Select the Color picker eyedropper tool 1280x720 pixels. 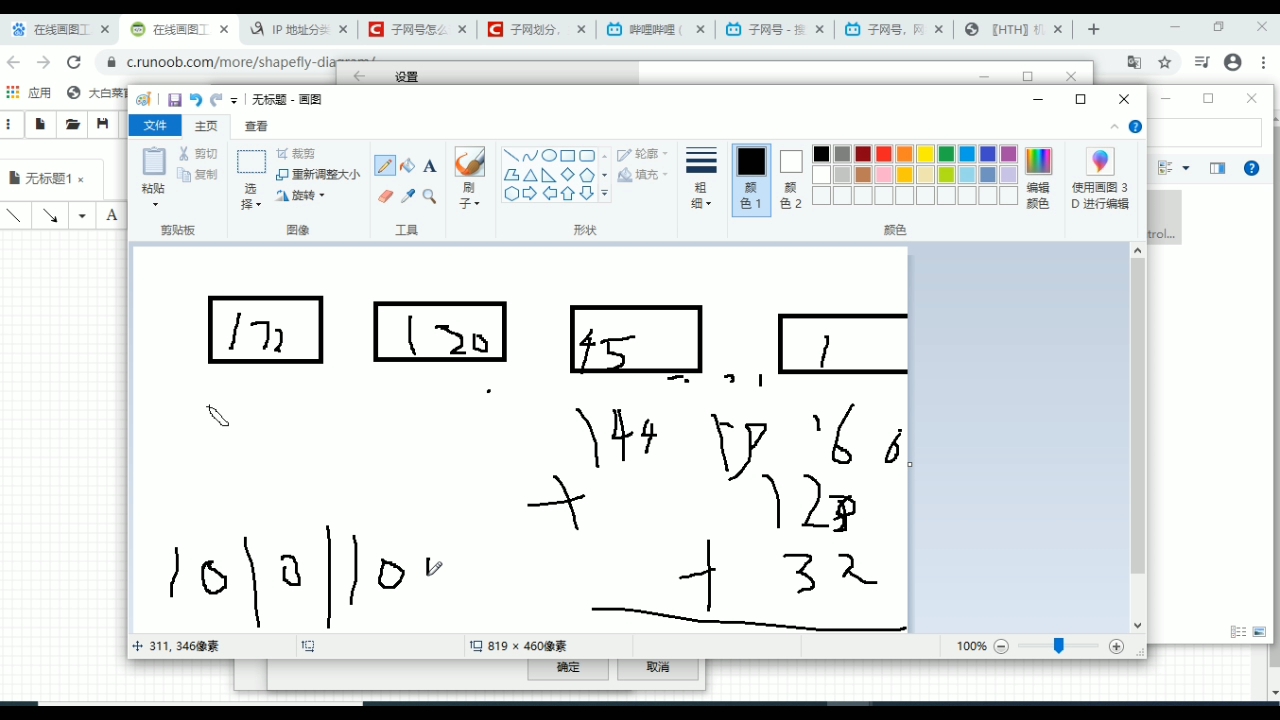pyautogui.click(x=407, y=196)
